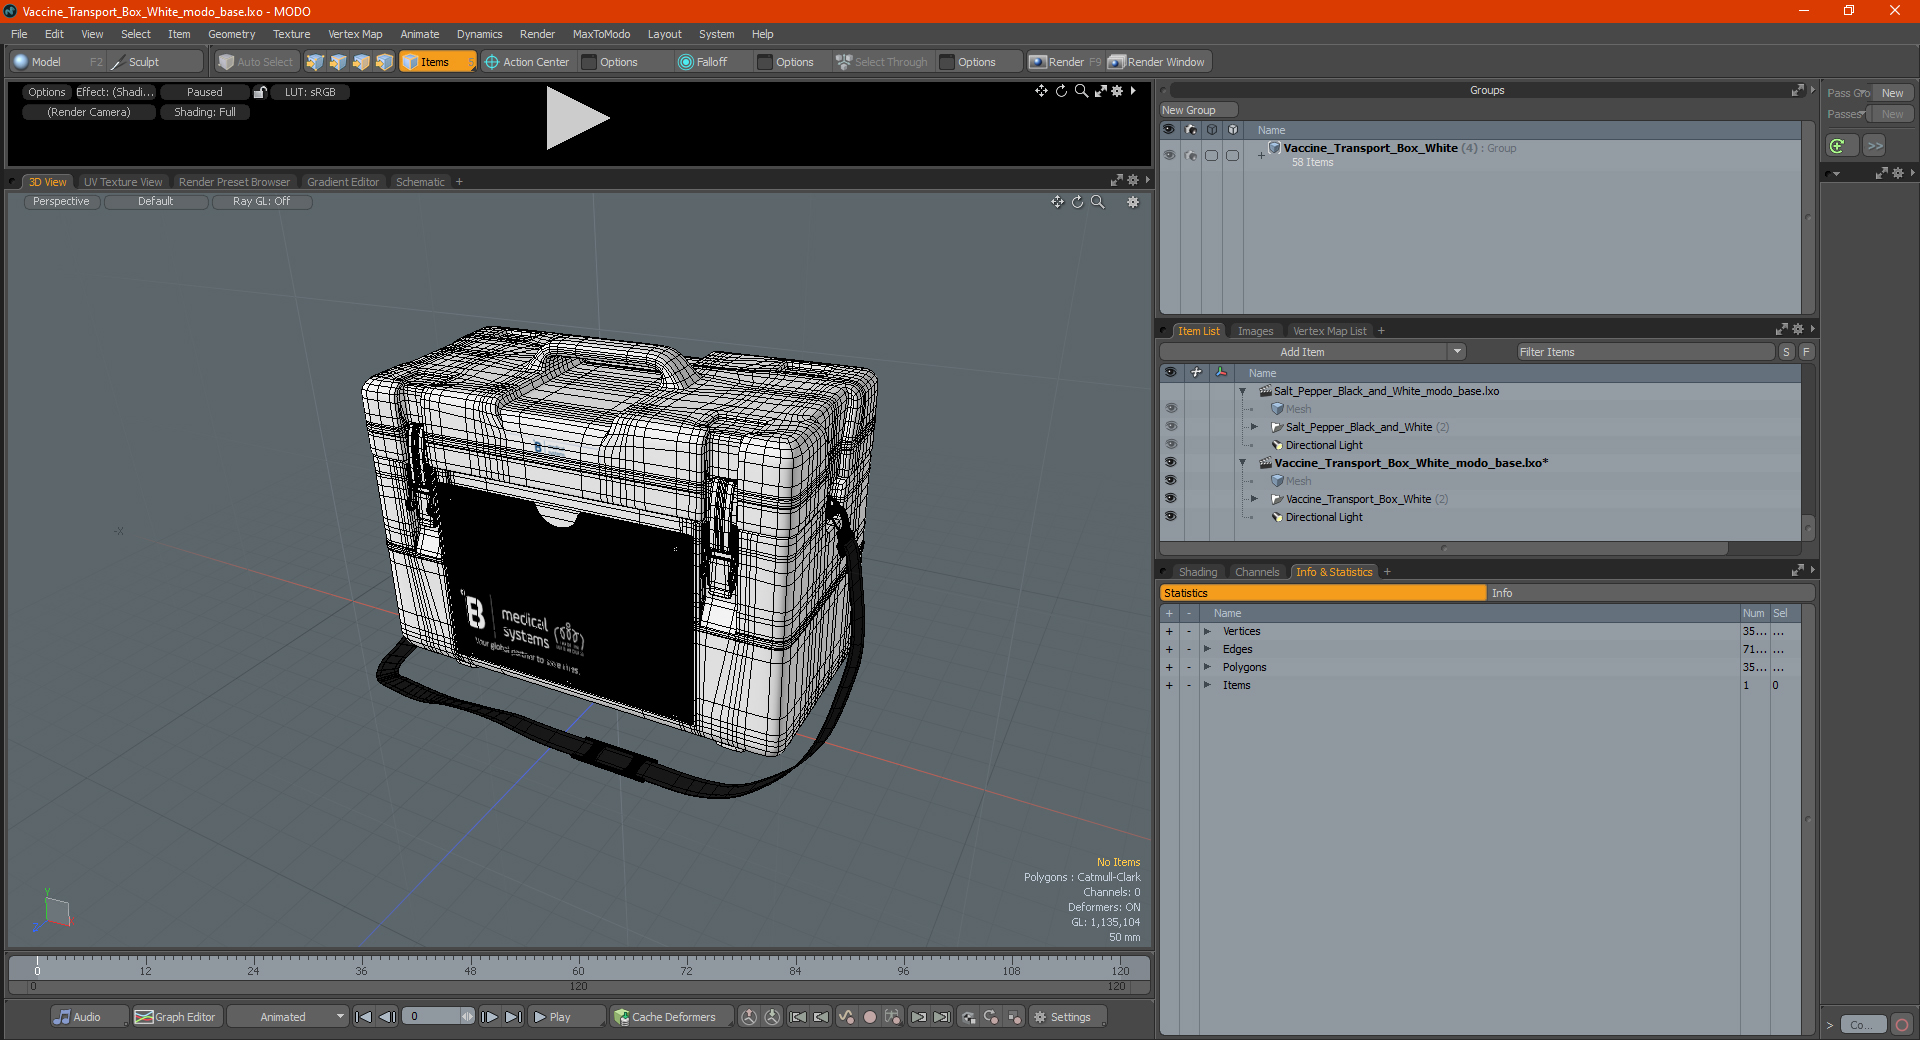Start preview render play arrow

click(x=577, y=118)
